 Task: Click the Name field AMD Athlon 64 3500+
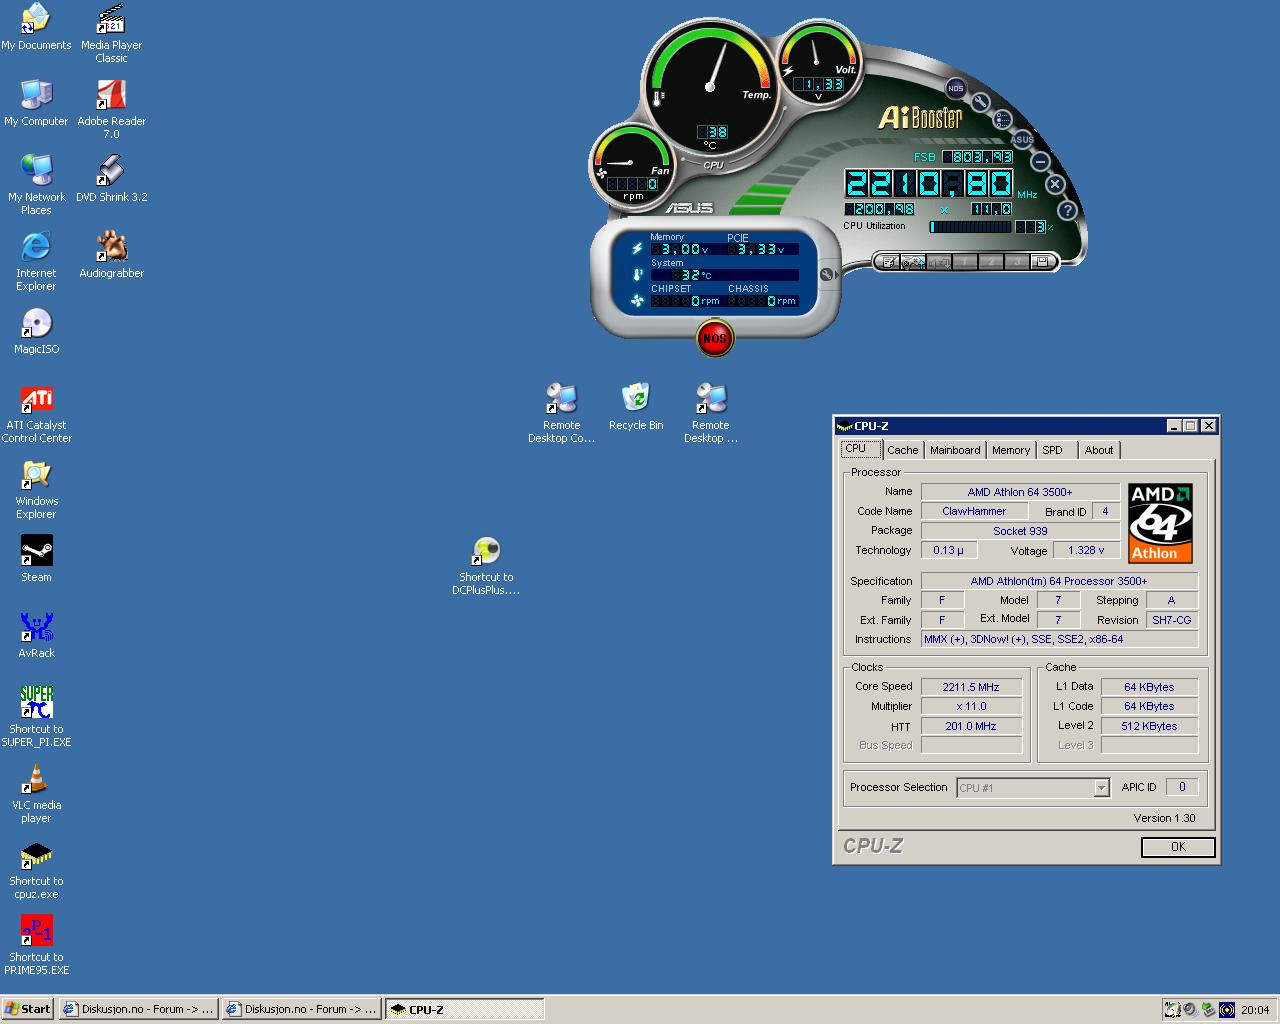(1020, 492)
